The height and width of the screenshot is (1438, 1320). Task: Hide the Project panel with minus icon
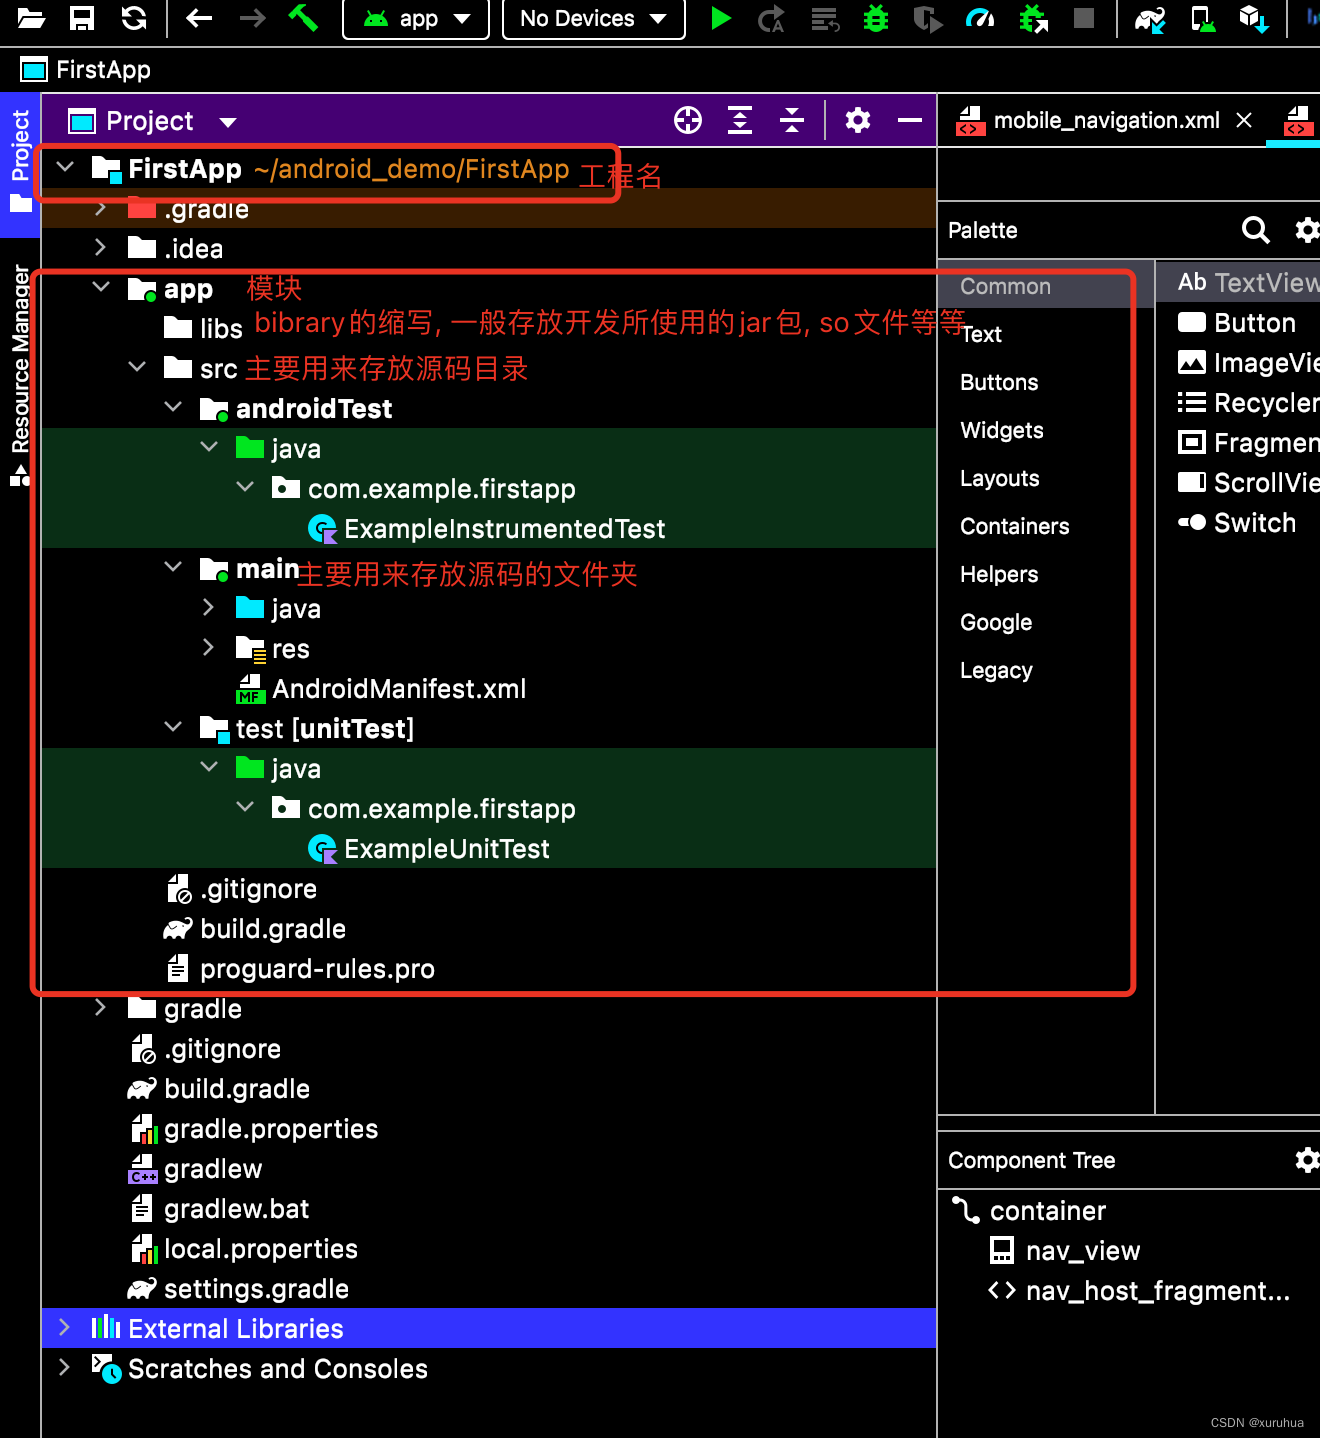910,121
